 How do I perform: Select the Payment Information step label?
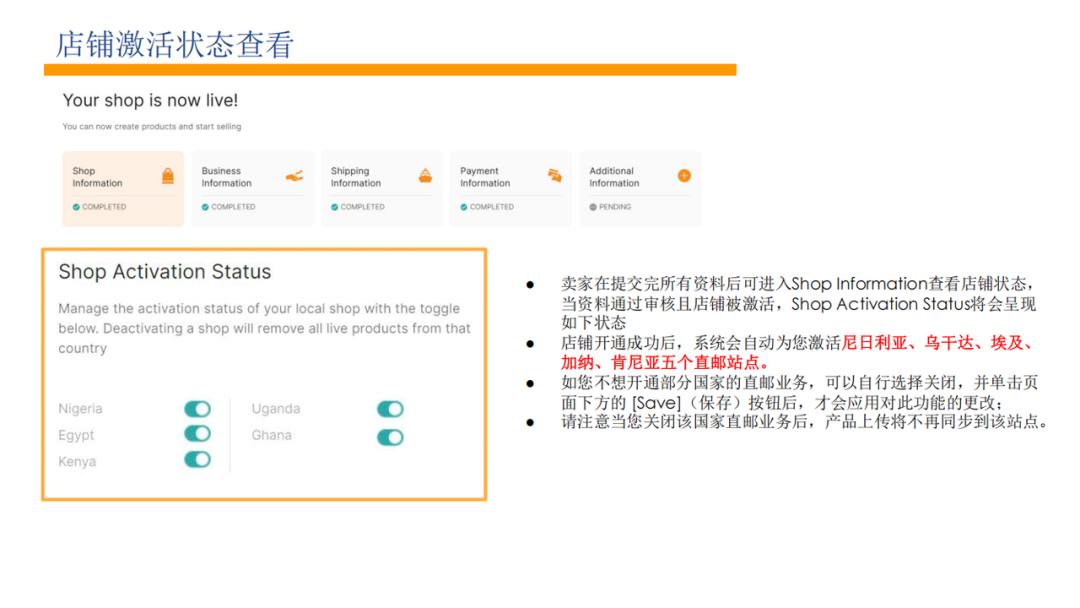point(485,177)
